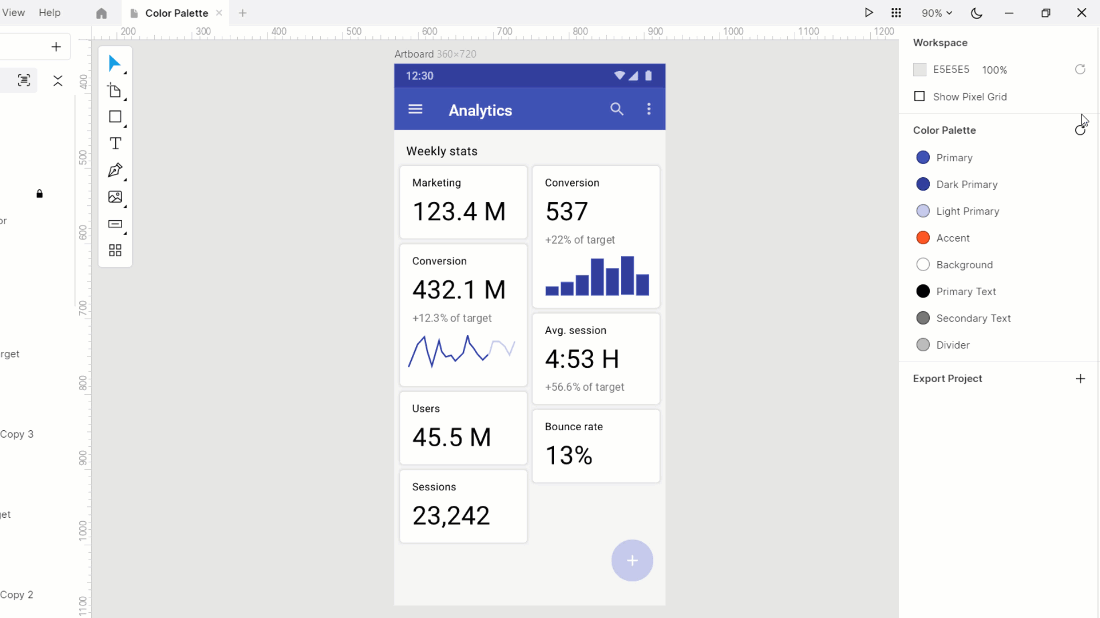This screenshot has width=1100, height=618.
Task: Select the Rectangle shape tool
Action: [115, 116]
